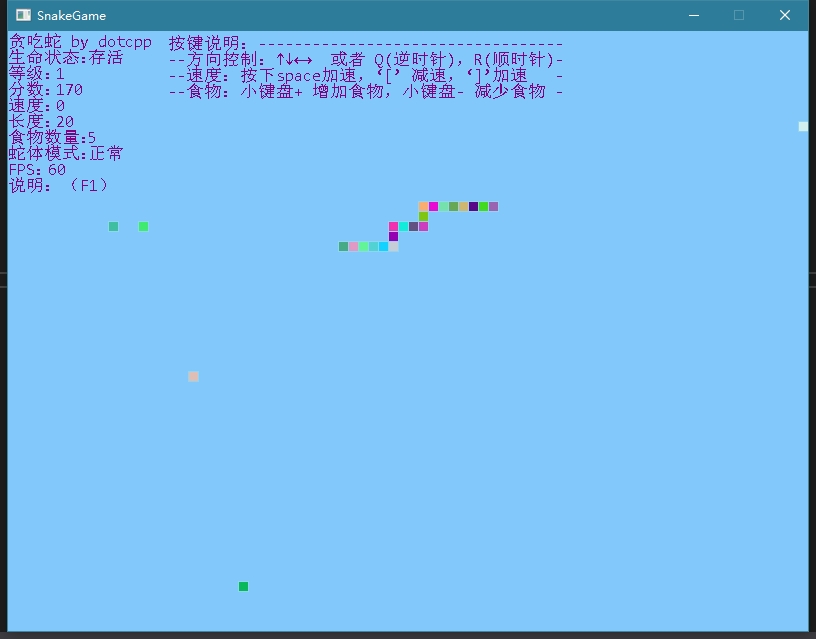Click the orange snake segment

tap(423, 207)
